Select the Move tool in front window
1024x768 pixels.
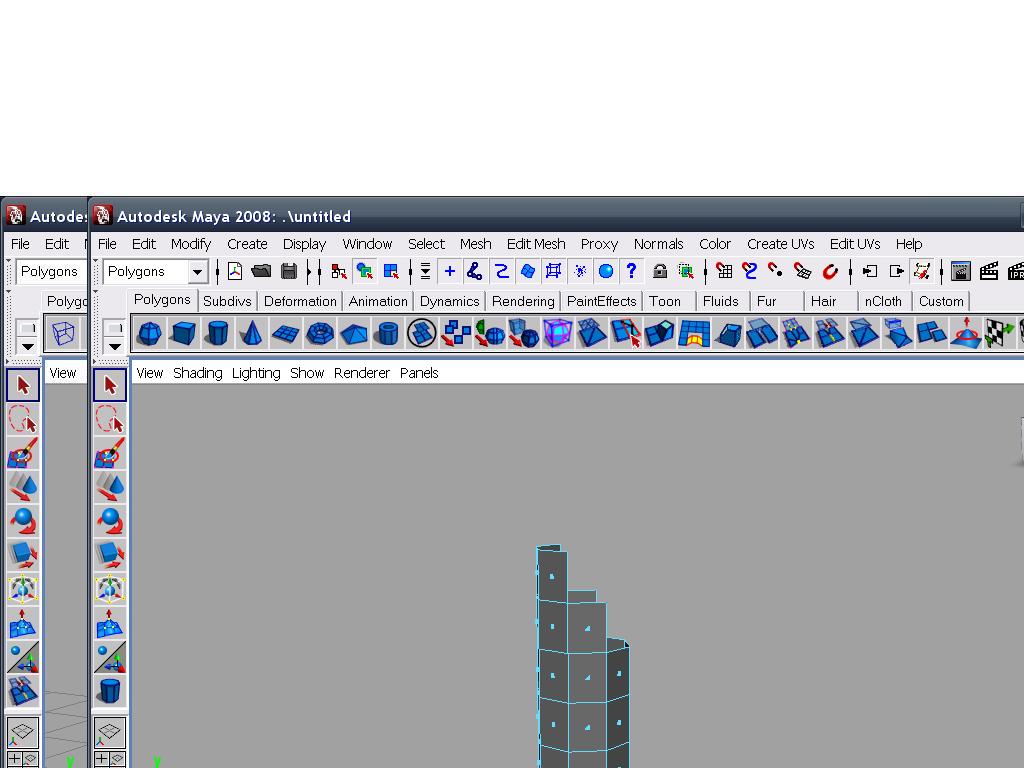tap(110, 487)
